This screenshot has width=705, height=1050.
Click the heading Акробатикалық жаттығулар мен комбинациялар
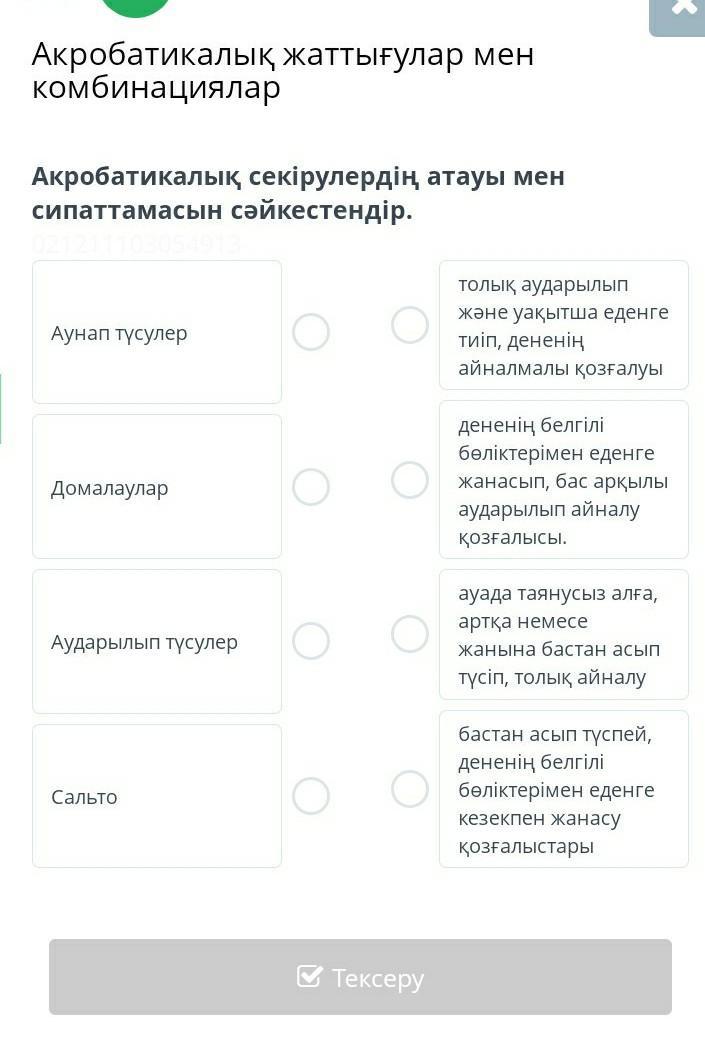click(x=283, y=71)
